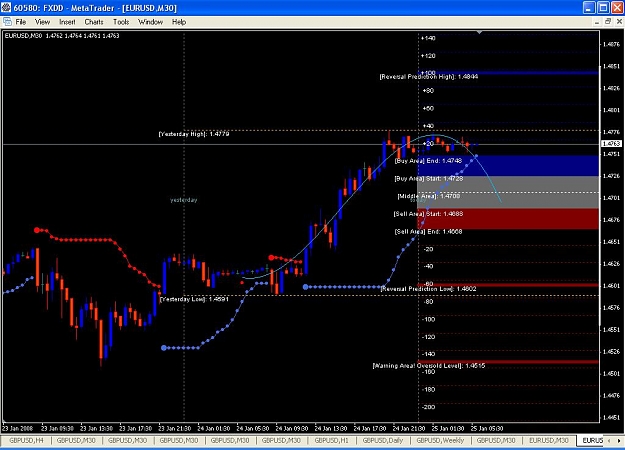Click the Sell Area End 1.4668 label
The width and height of the screenshot is (625, 450).
428,231
